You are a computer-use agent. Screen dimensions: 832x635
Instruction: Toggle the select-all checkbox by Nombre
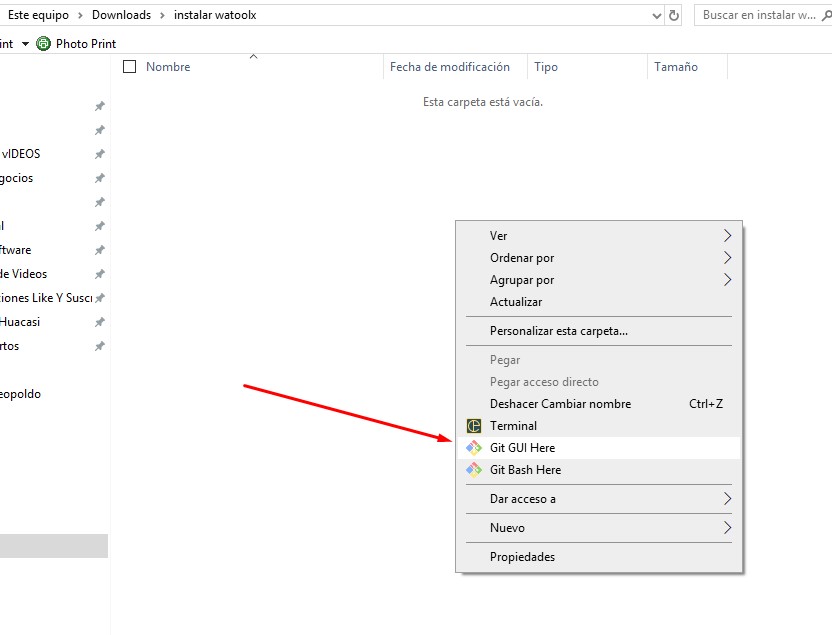point(129,67)
